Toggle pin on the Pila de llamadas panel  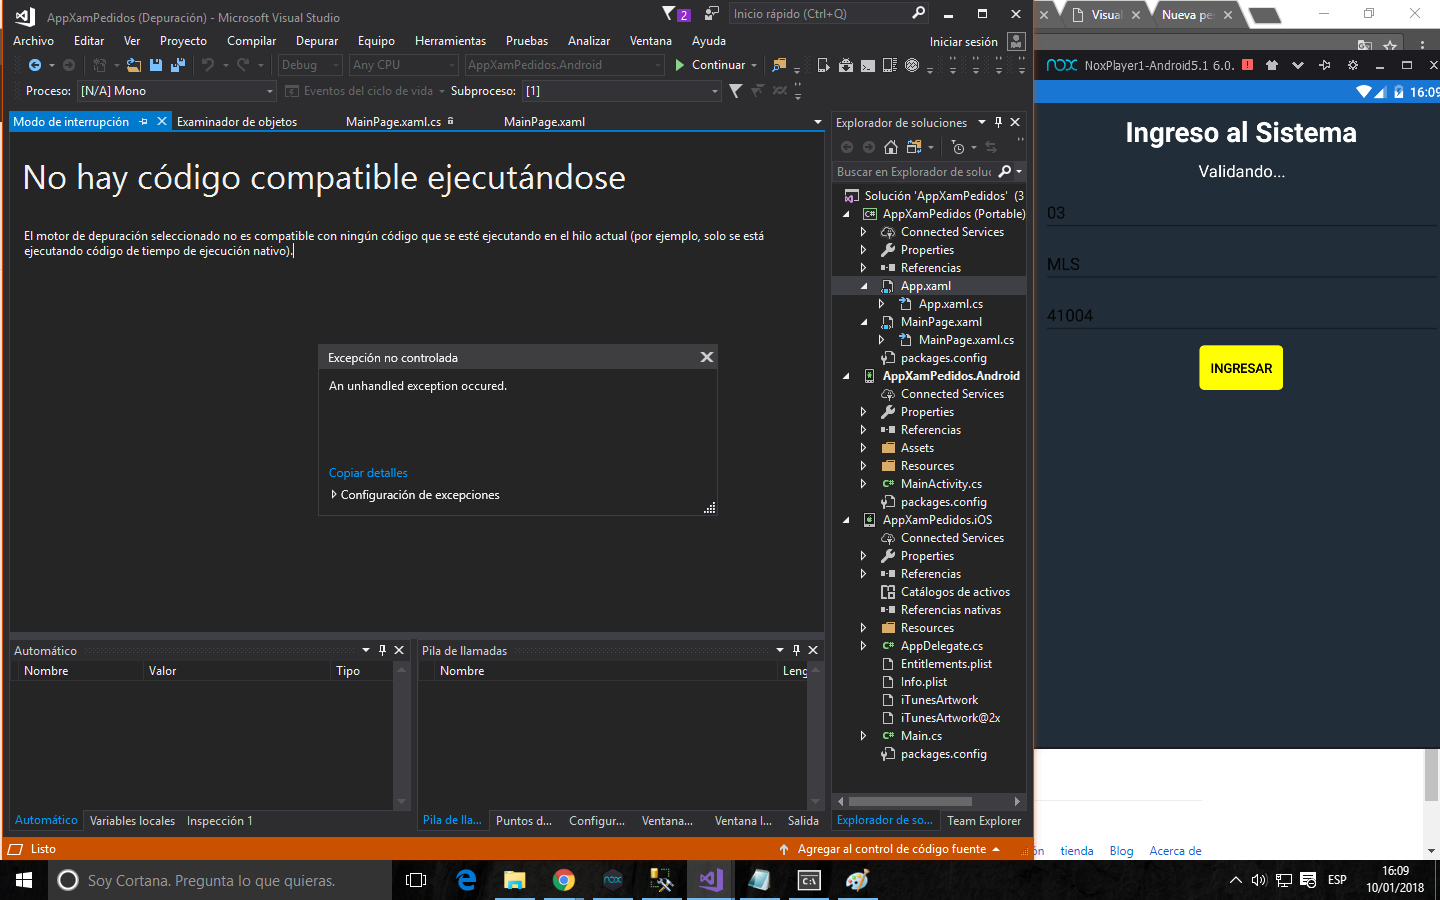pos(796,650)
